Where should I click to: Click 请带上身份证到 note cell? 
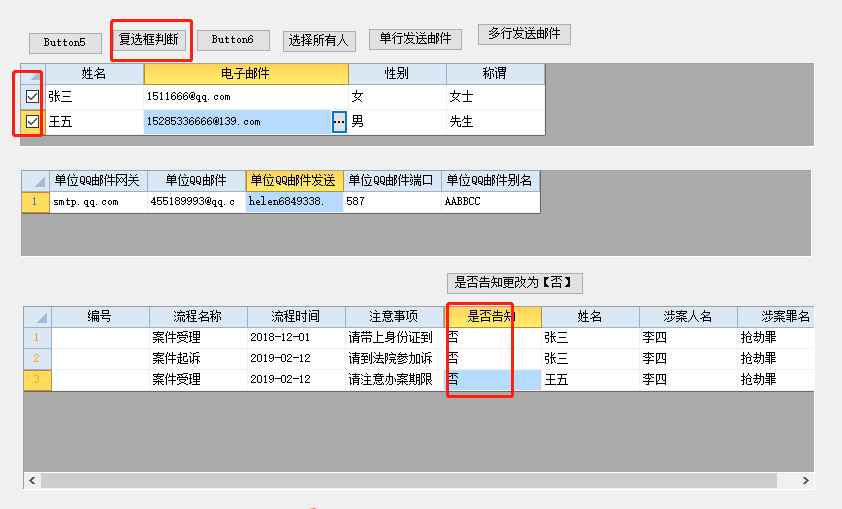pos(394,338)
